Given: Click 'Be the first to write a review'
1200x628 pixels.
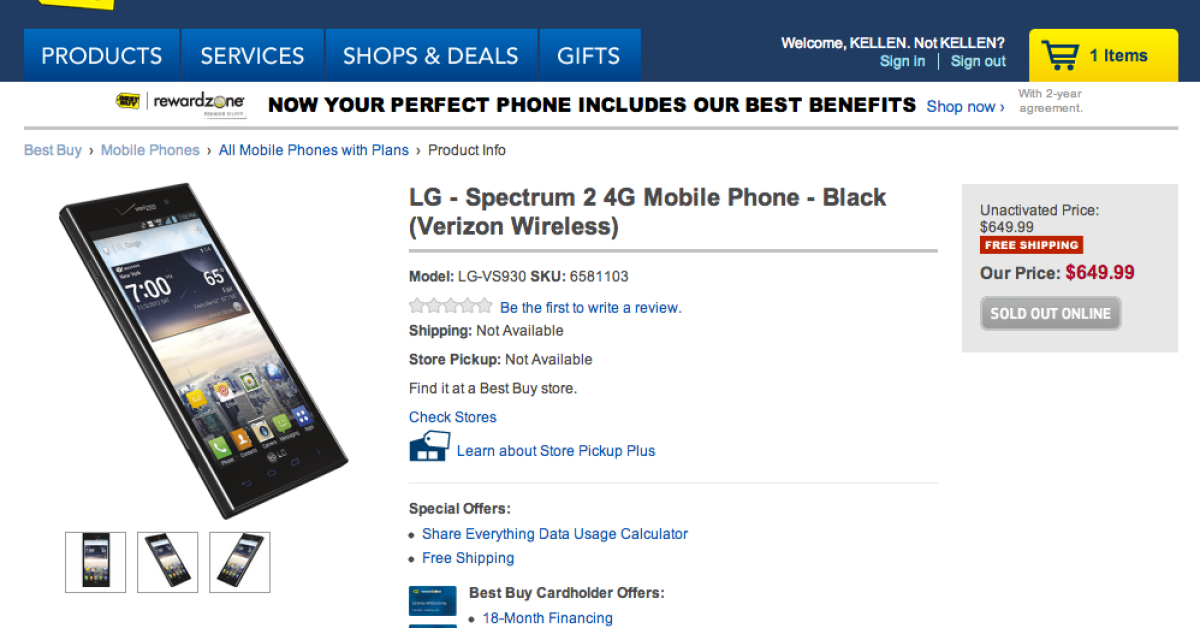Looking at the screenshot, I should tap(590, 308).
